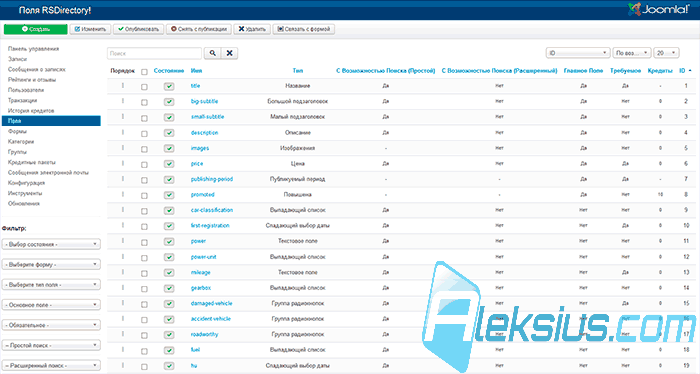Viewport: 700px width, 374px height.
Task: Click the search magnifier icon button
Action: point(212,53)
